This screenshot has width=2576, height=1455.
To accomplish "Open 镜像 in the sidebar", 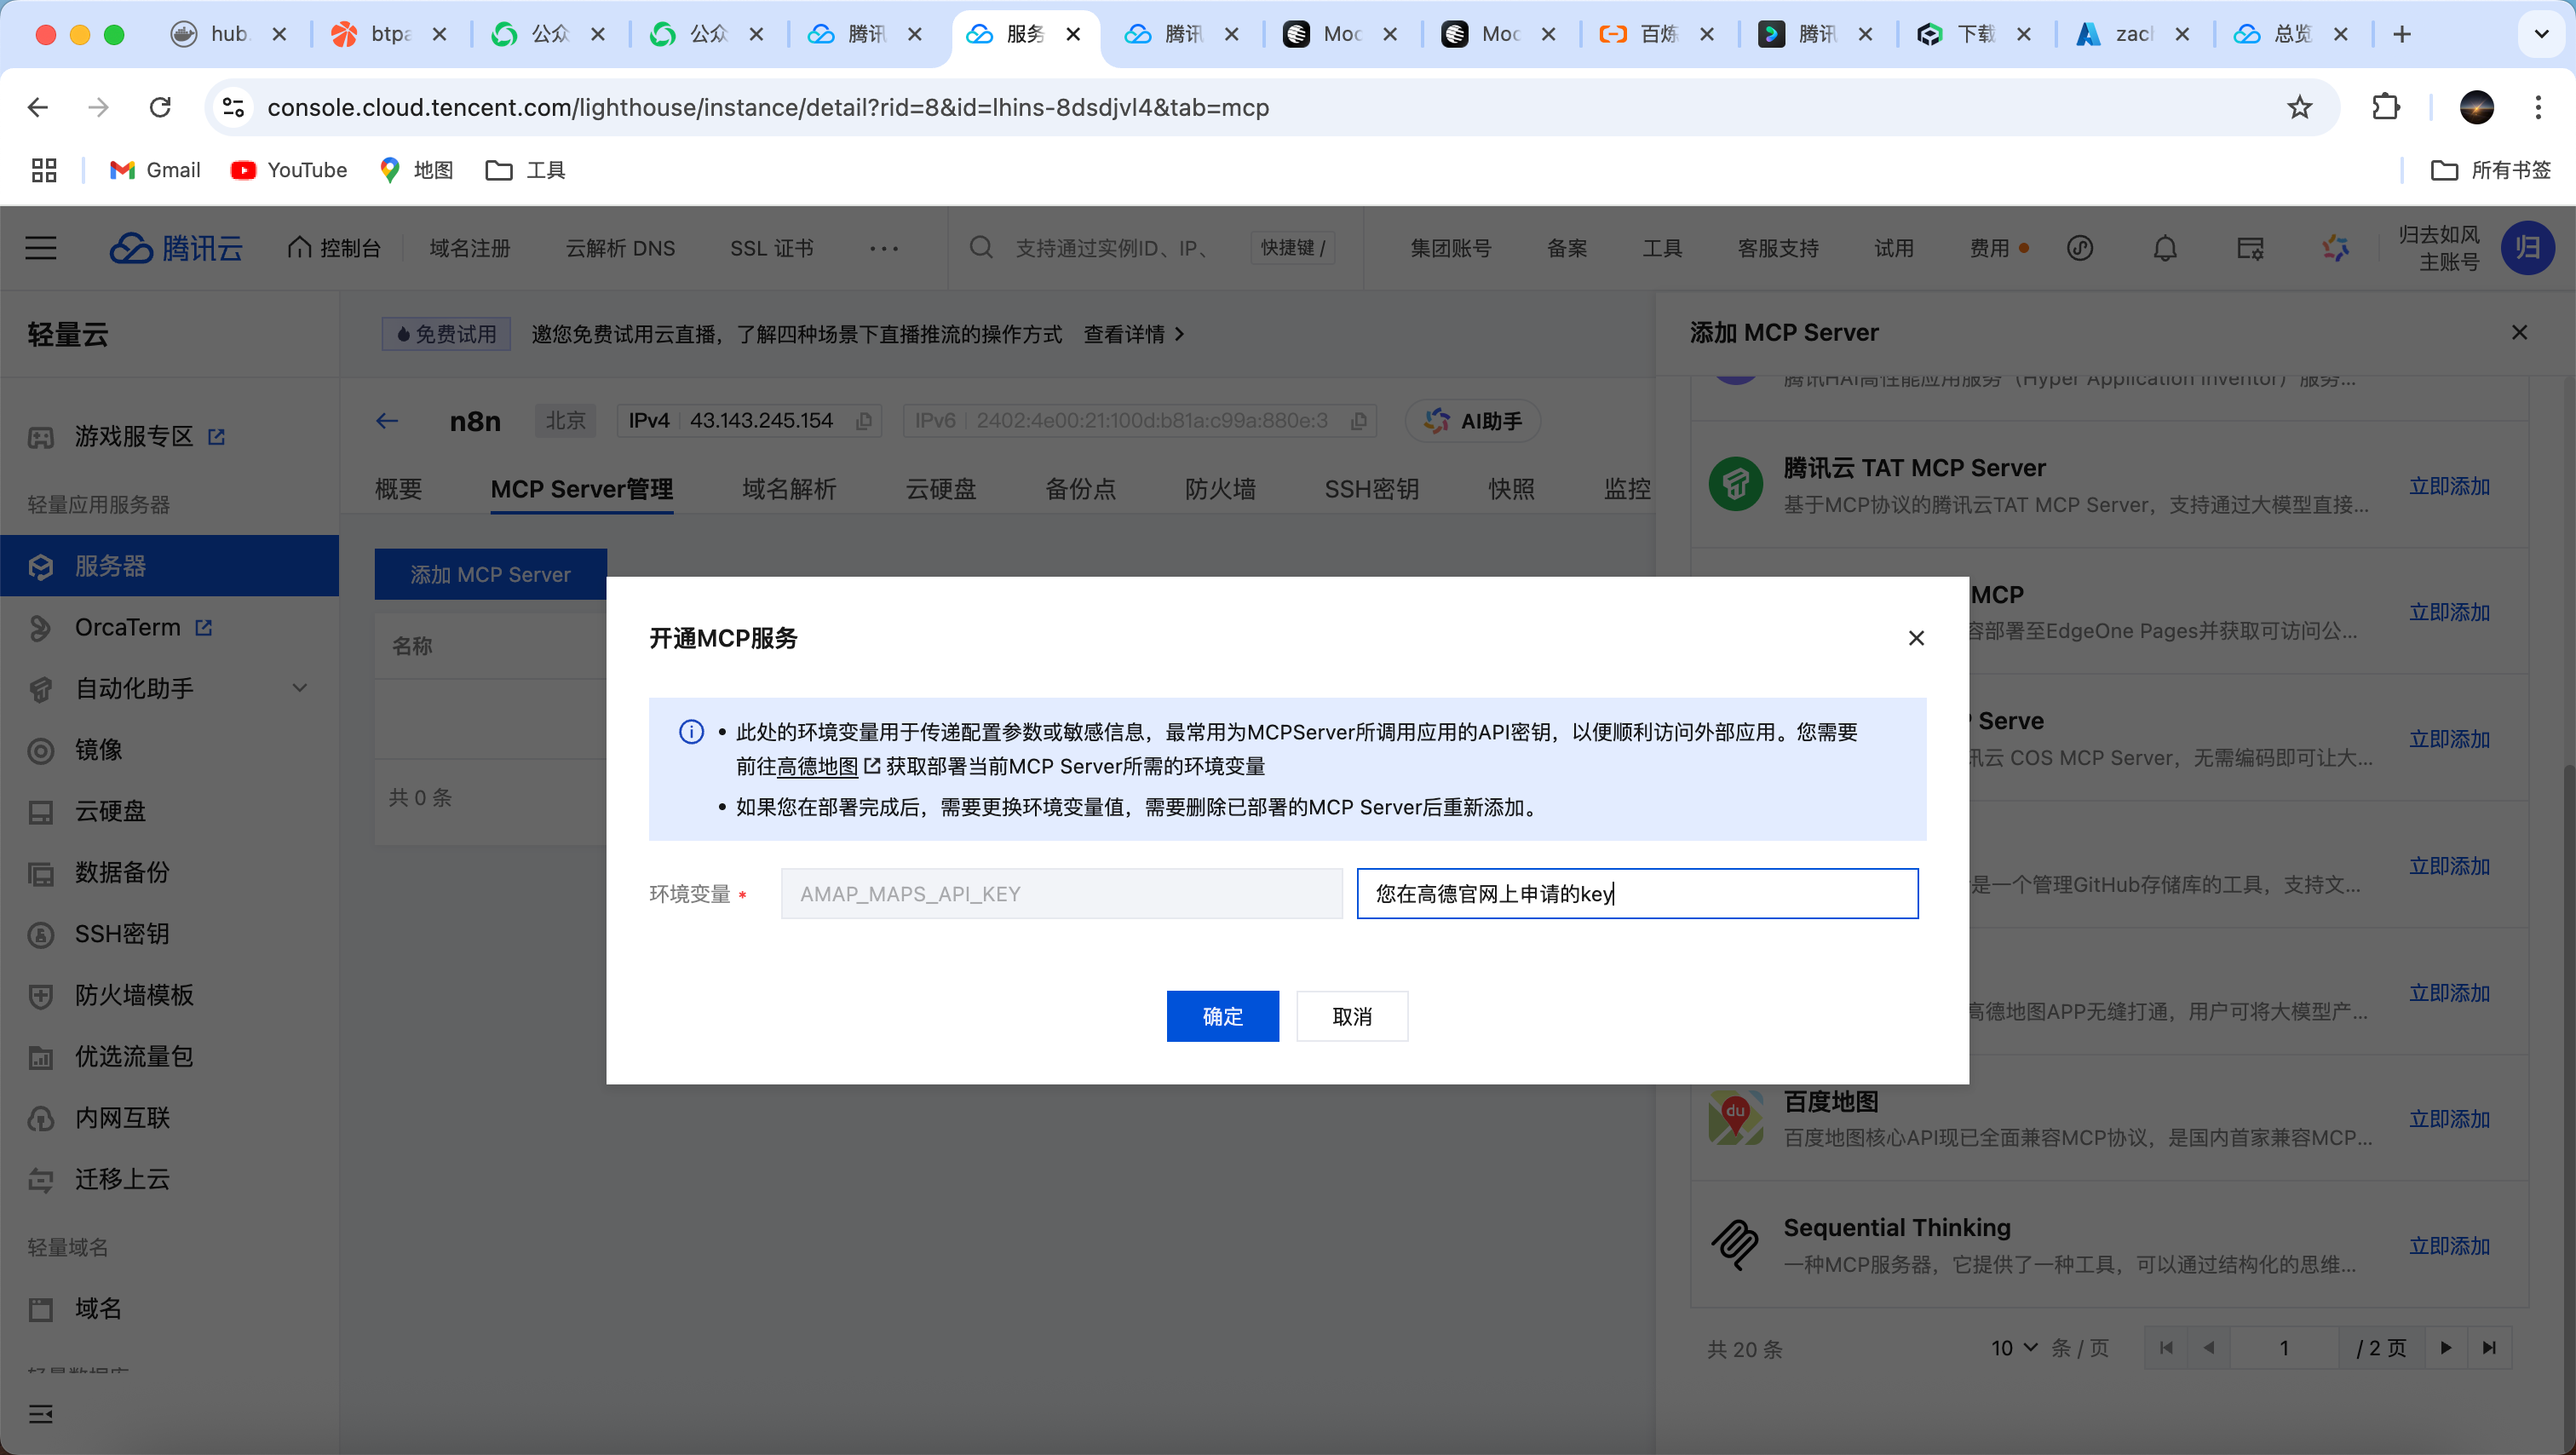I will [98, 749].
